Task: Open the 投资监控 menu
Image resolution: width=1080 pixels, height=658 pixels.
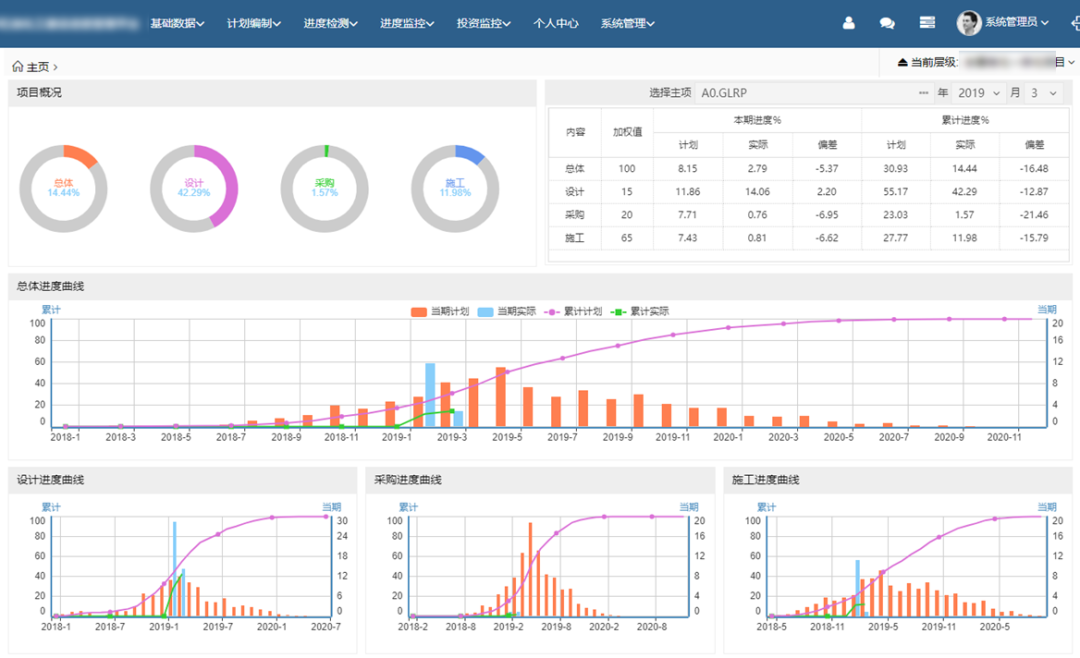Action: [x=484, y=23]
